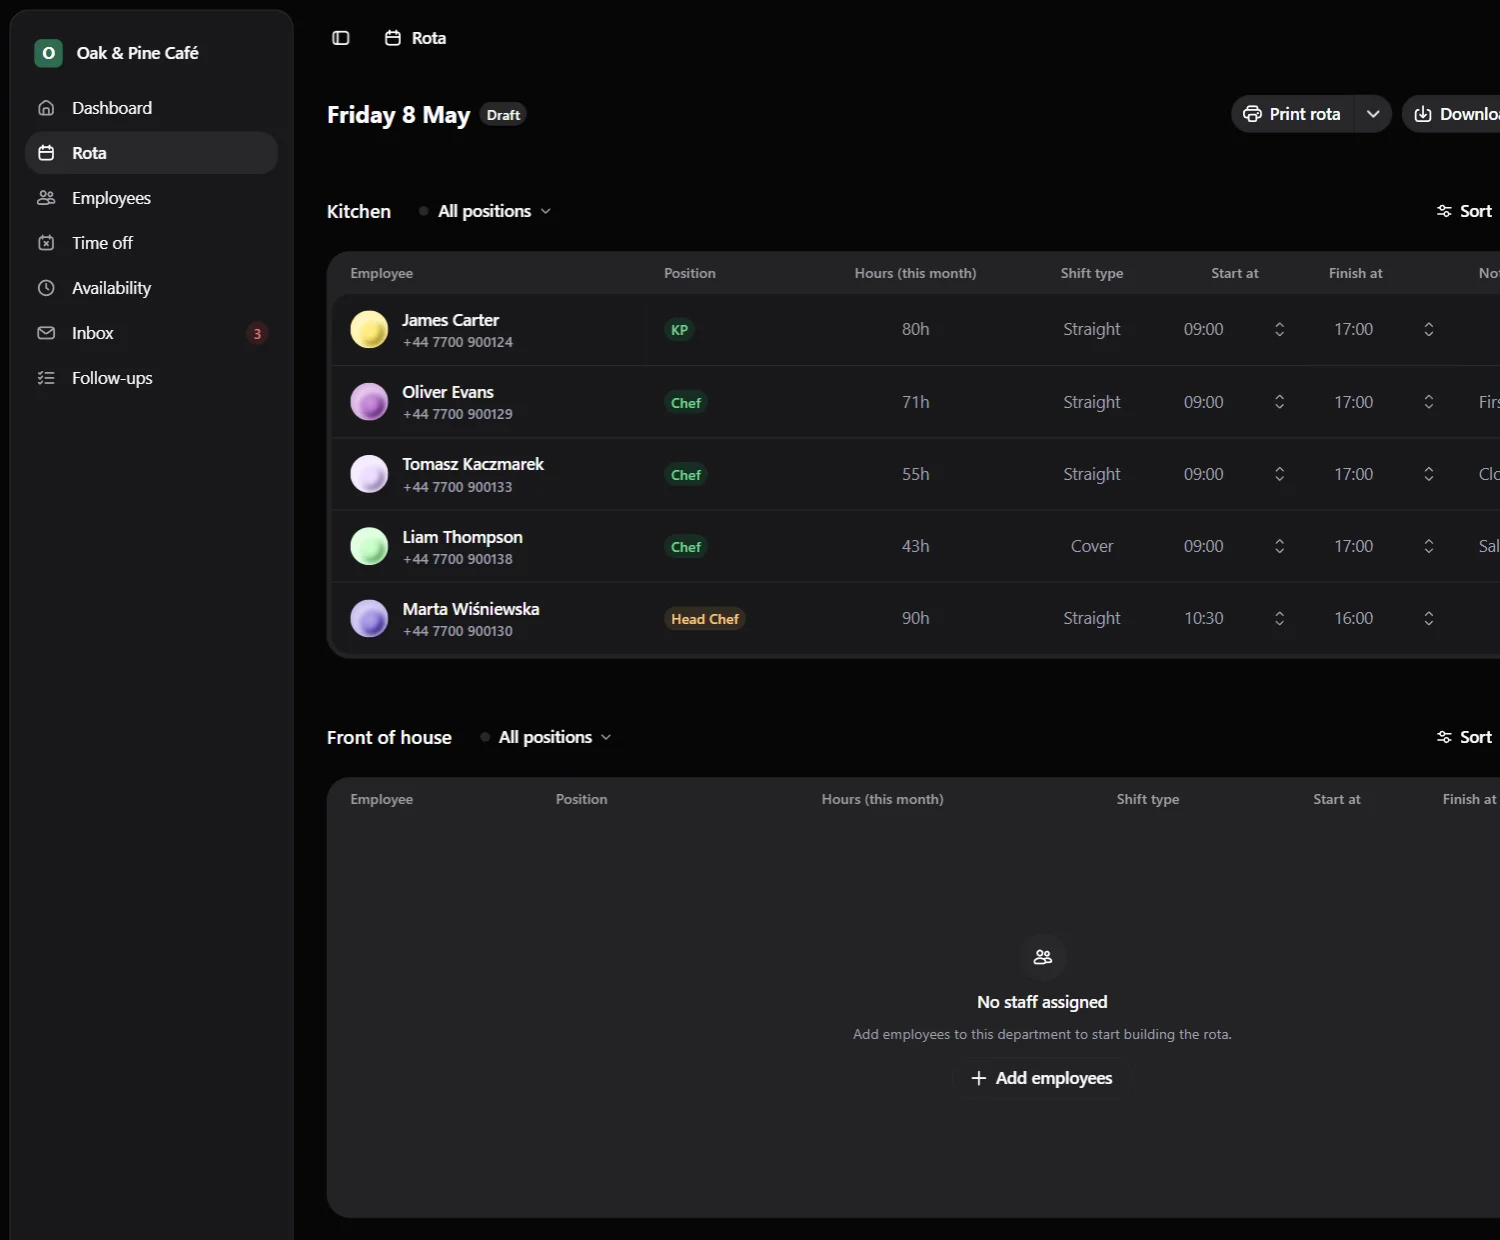Click Oliver Evans's avatar
1500x1240 pixels.
[369, 402]
